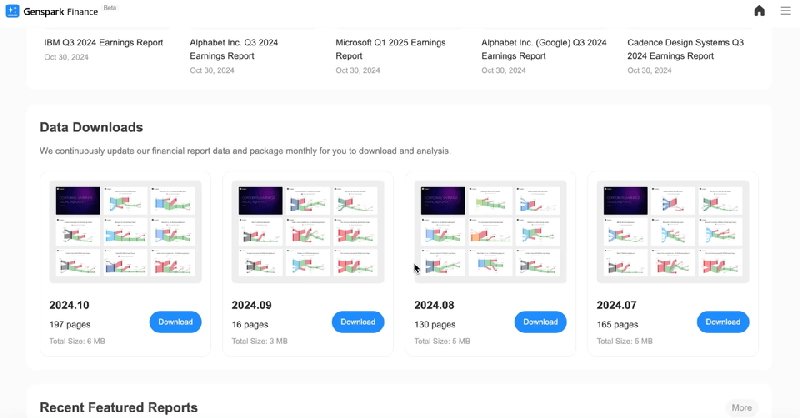Screen dimensions: 800x418
Task: Open Alphabet Inc. (Google) Q3 2024 report
Action: (x=544, y=49)
